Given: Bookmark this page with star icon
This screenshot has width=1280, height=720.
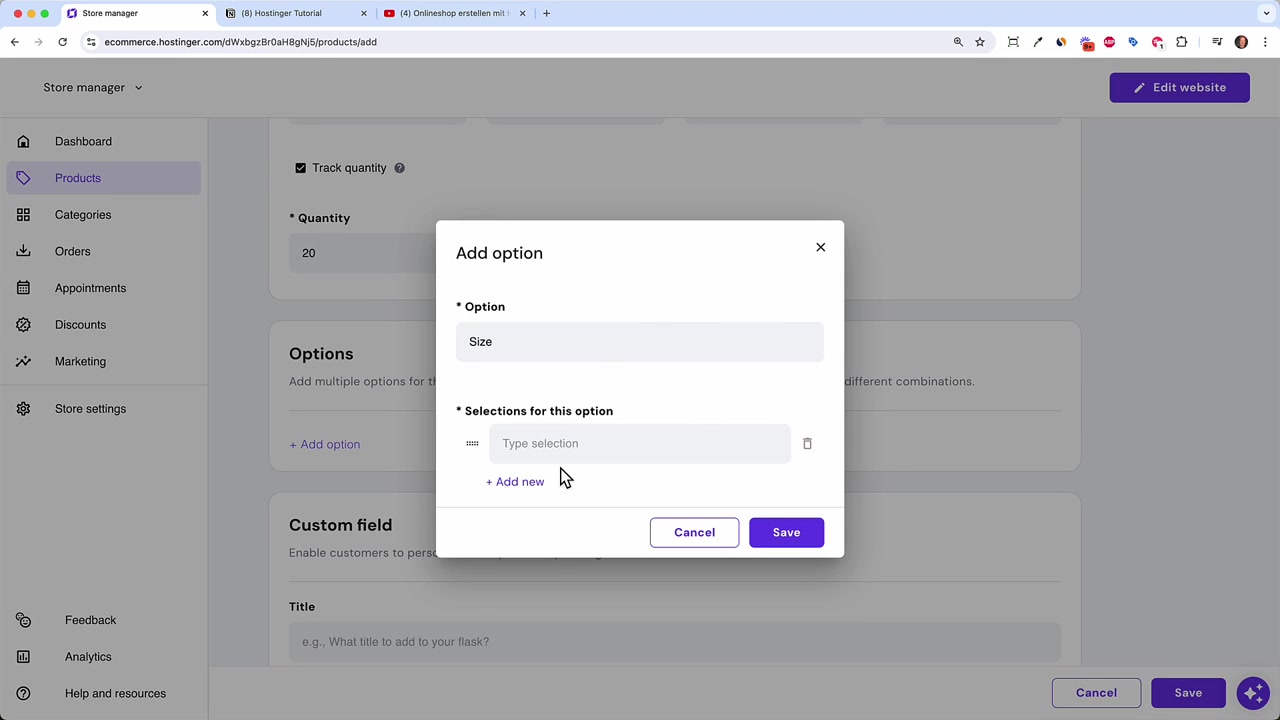Looking at the screenshot, I should click(x=980, y=42).
